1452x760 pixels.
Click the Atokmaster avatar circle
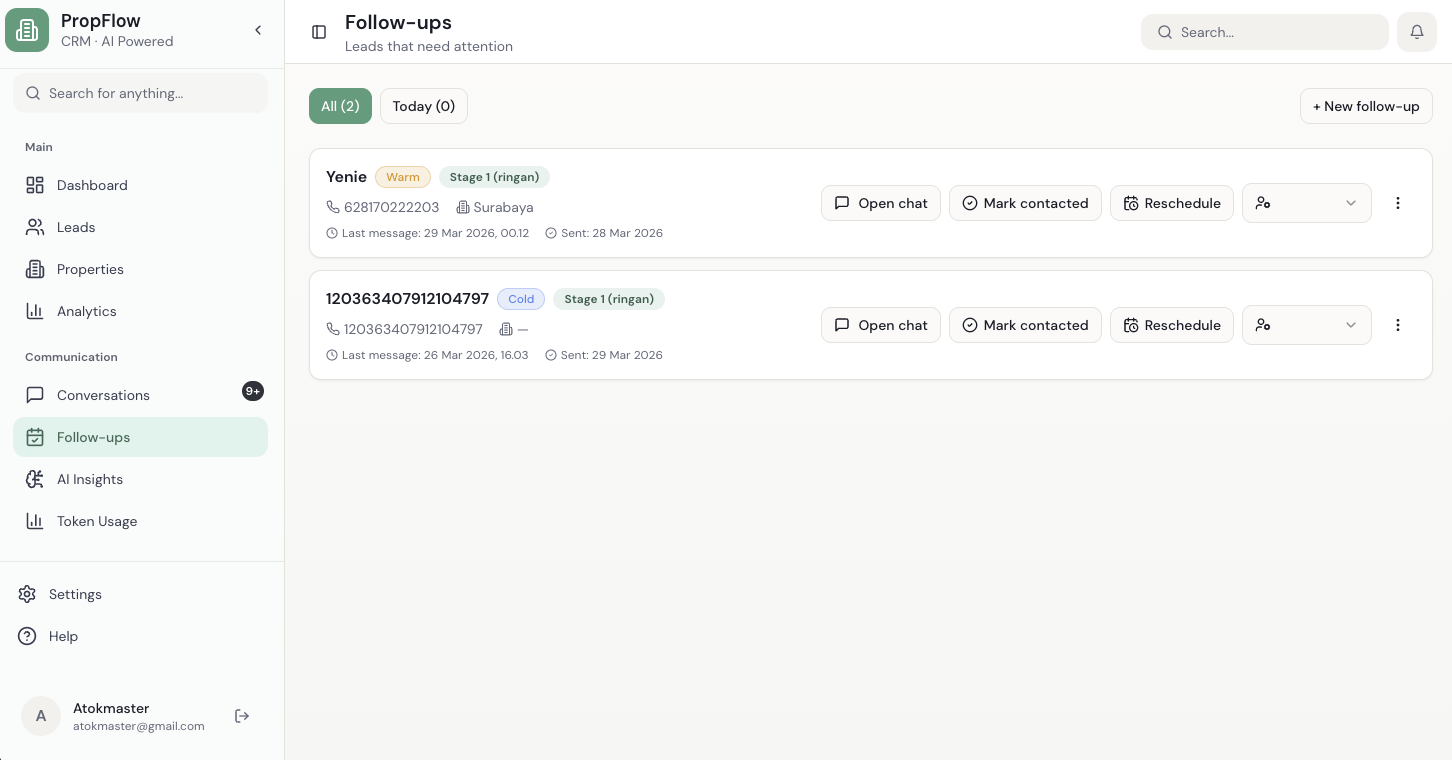[x=41, y=716]
